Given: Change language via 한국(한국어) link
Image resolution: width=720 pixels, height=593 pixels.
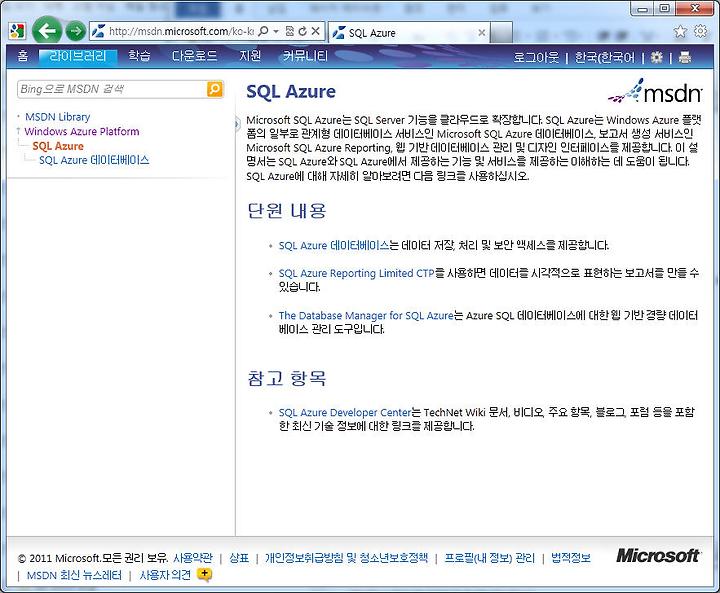Looking at the screenshot, I should pos(604,57).
